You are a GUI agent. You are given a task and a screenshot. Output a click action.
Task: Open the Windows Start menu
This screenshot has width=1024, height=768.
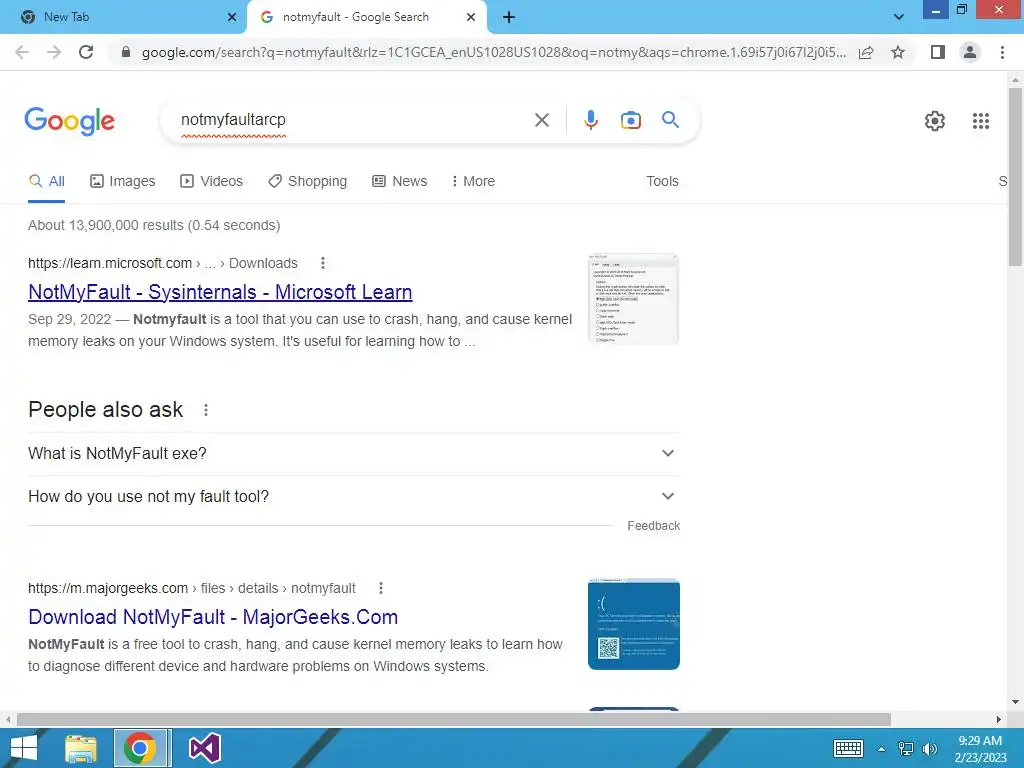pos(24,748)
